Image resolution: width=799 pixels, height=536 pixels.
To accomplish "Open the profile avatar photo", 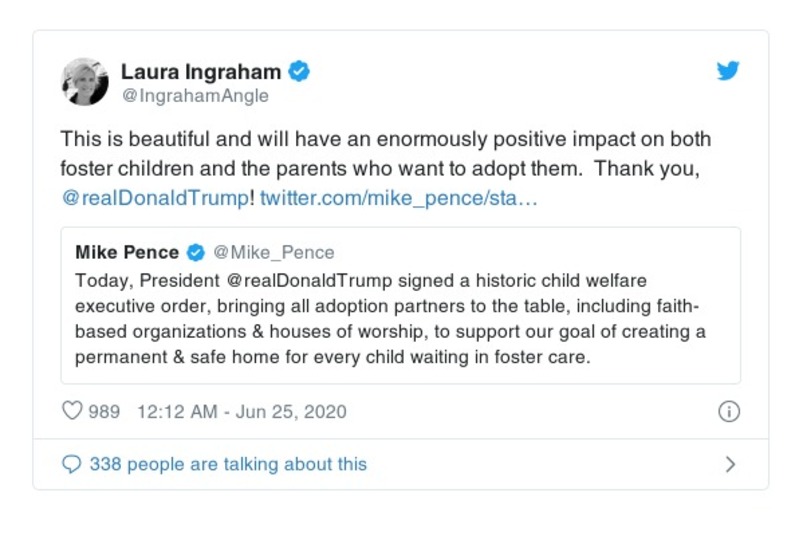I will pos(85,82).
